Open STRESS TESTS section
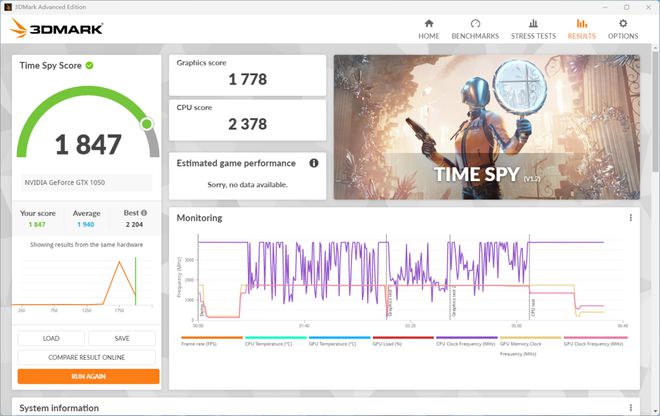This screenshot has height=416, width=660. click(x=533, y=29)
